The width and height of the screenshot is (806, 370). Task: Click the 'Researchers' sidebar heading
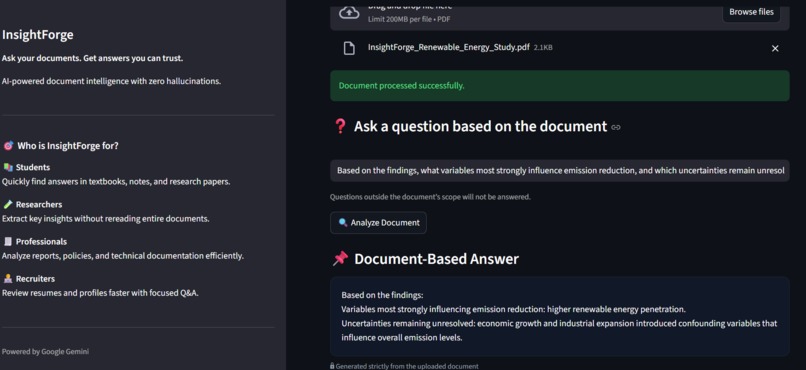[x=39, y=205]
